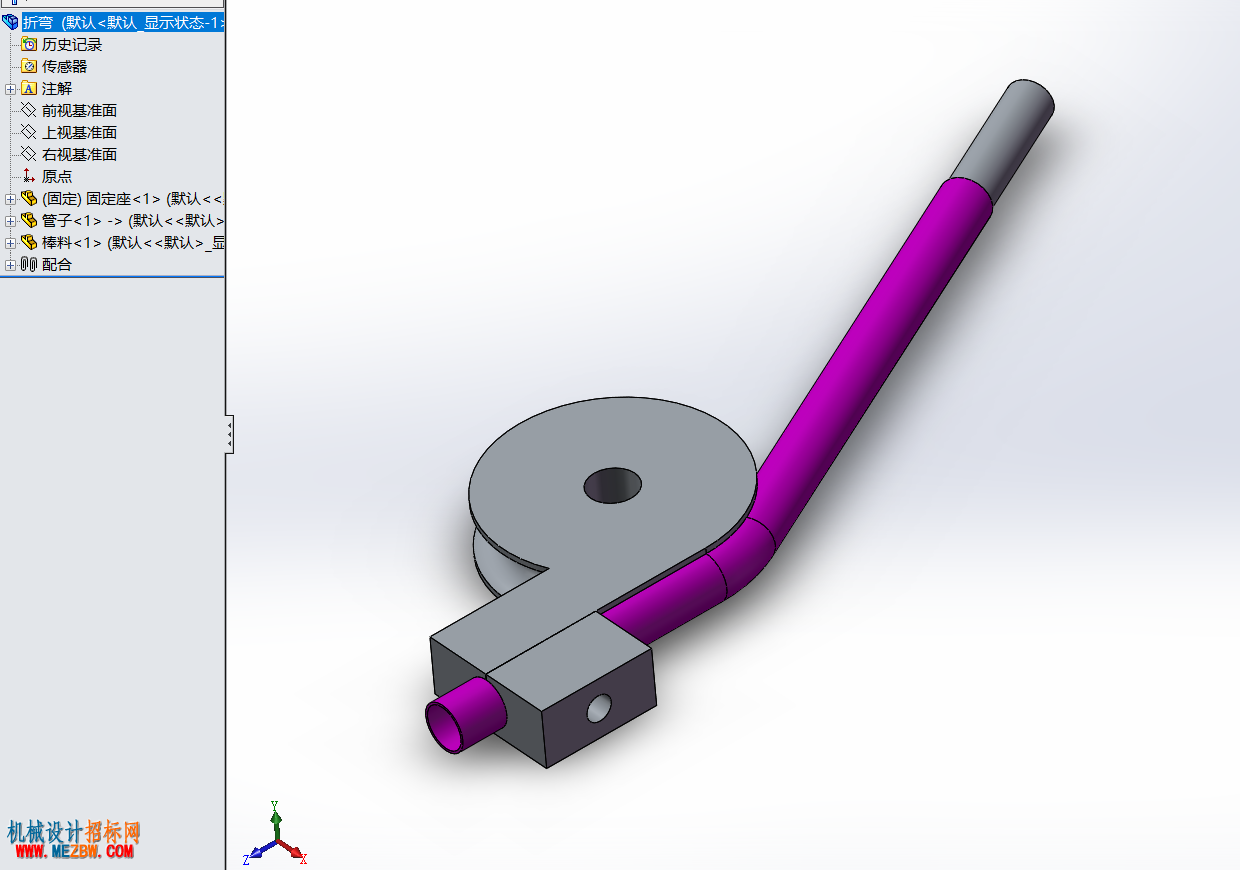Expand the 注解 annotations node
Screen dimensions: 1240x870
click(11, 88)
